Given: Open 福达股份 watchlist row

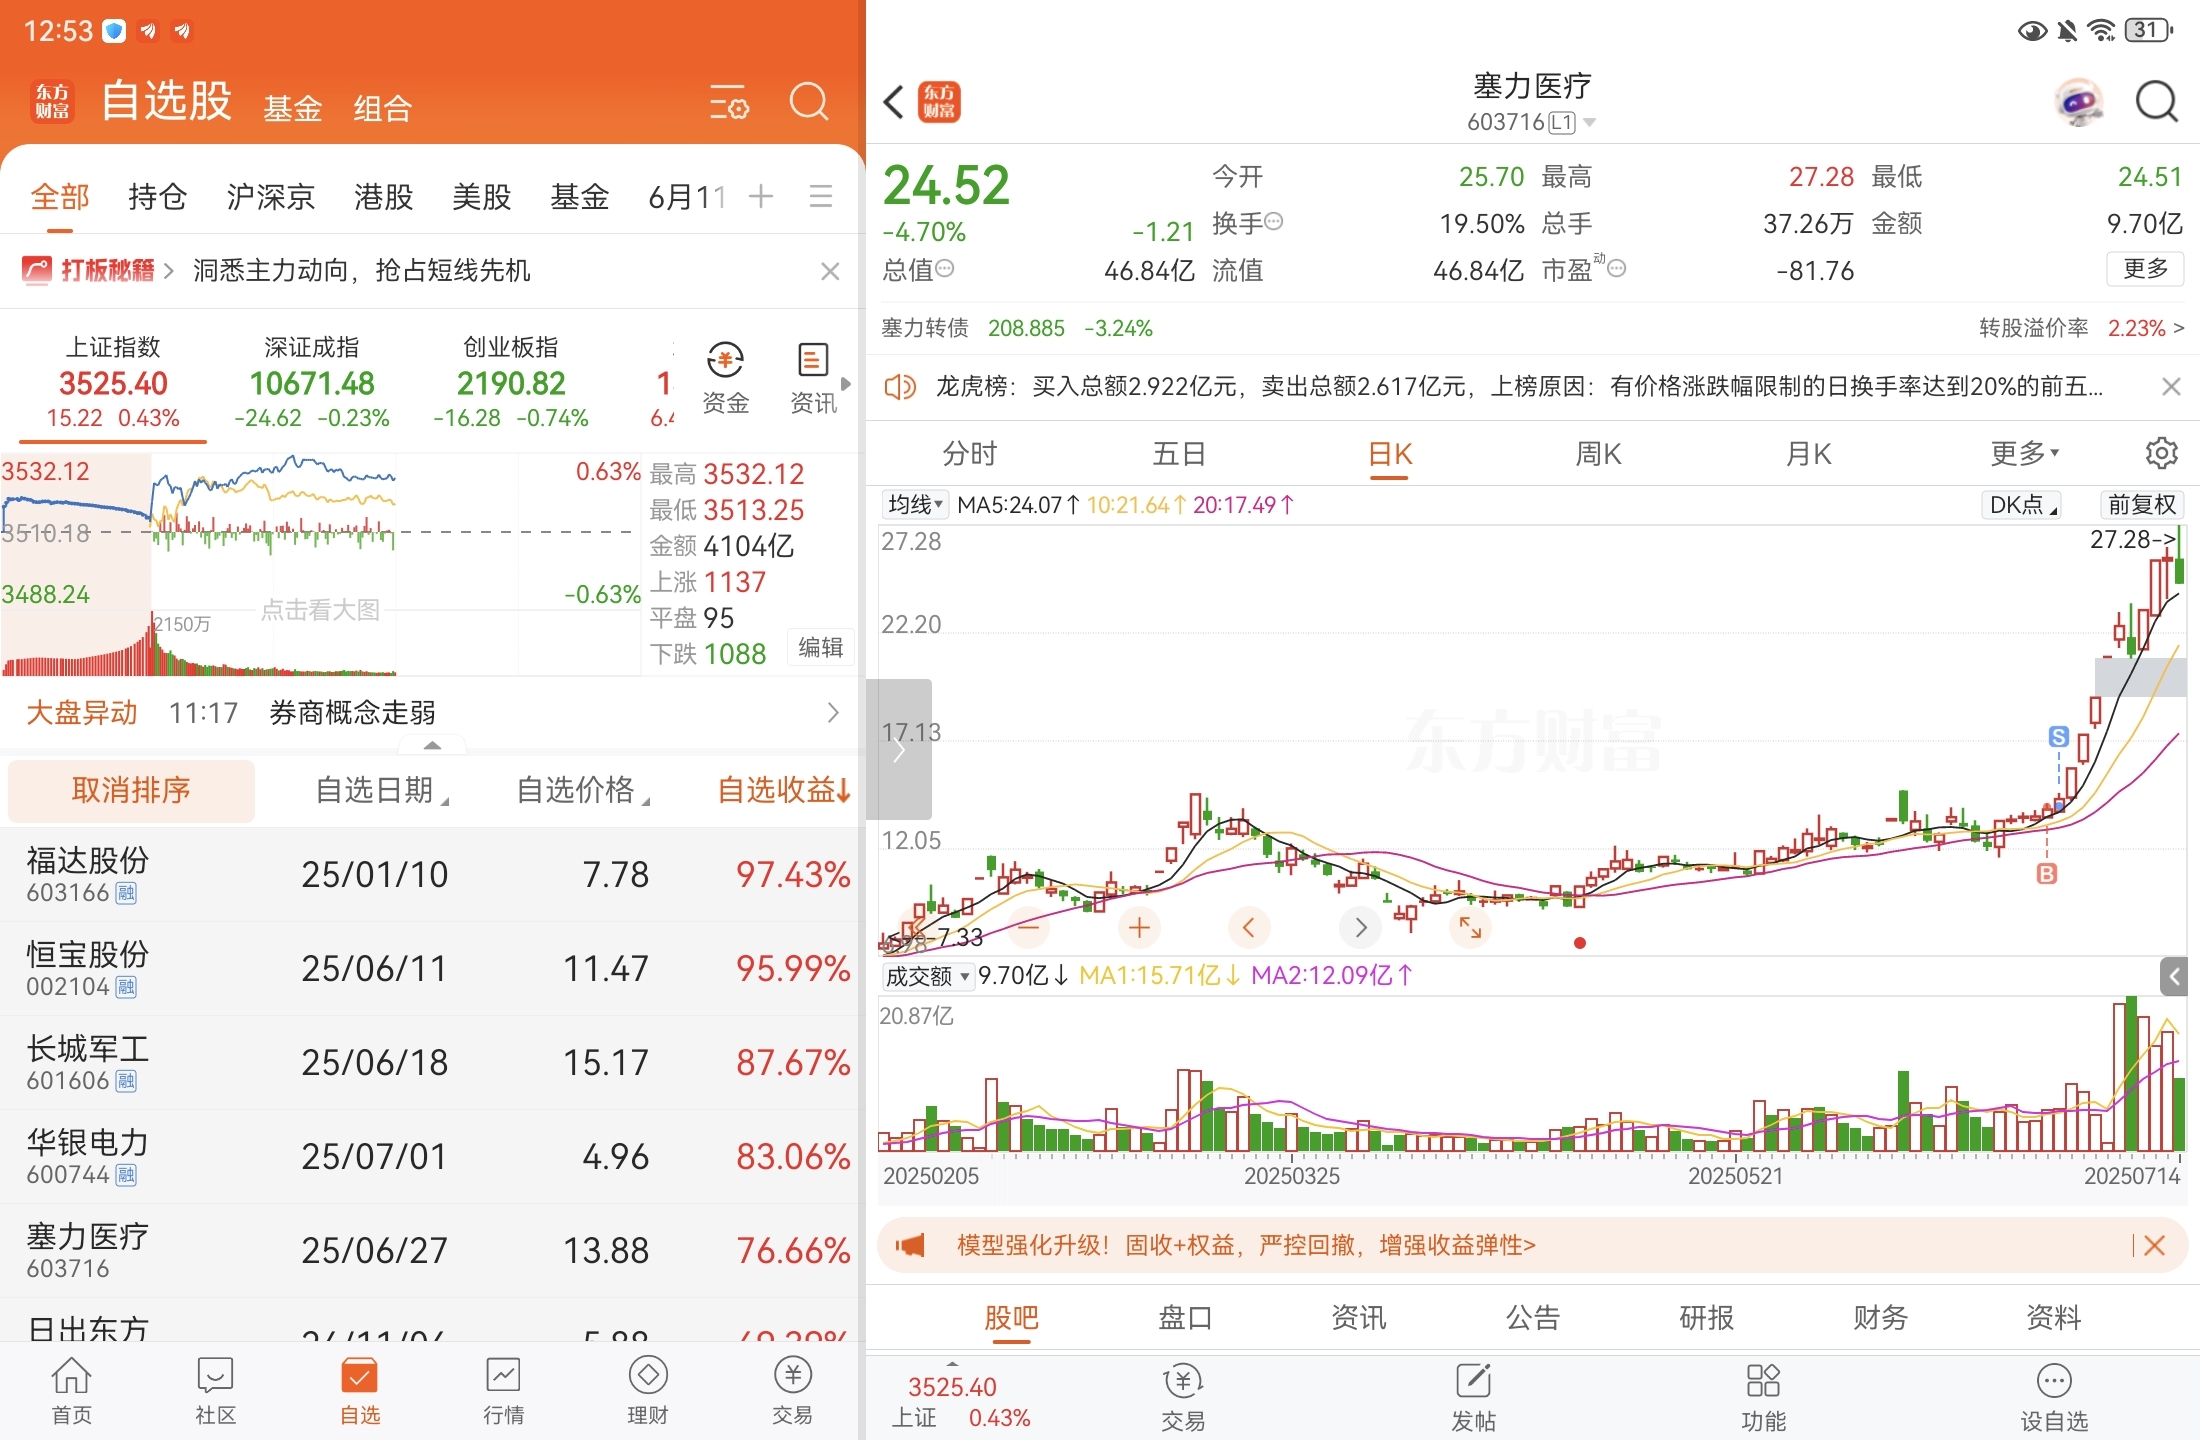Looking at the screenshot, I should pos(430,875).
